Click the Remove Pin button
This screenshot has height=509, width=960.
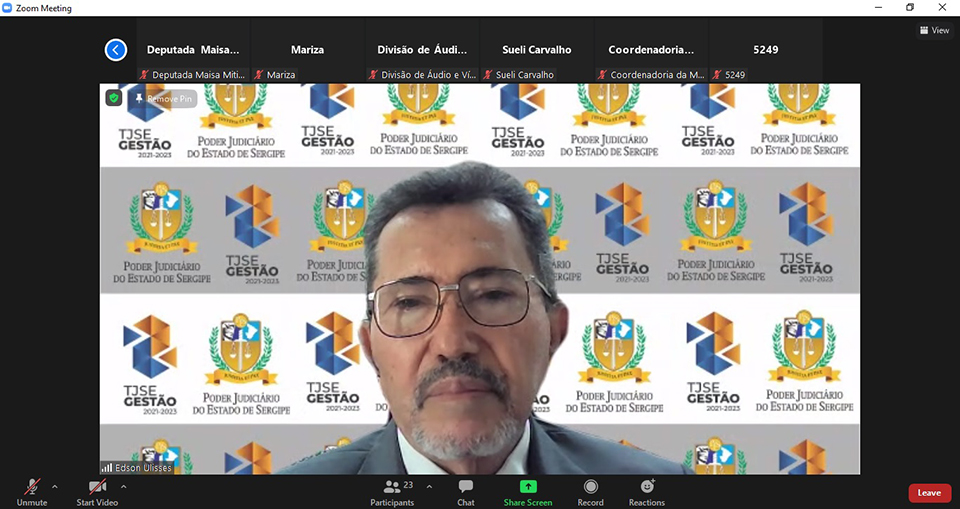pyautogui.click(x=163, y=99)
